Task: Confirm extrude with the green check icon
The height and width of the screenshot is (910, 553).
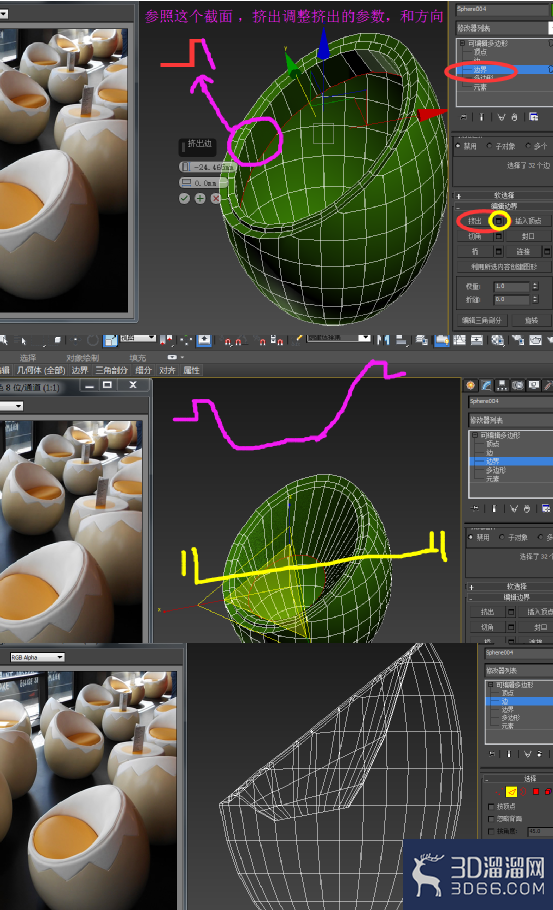Action: pos(185,198)
